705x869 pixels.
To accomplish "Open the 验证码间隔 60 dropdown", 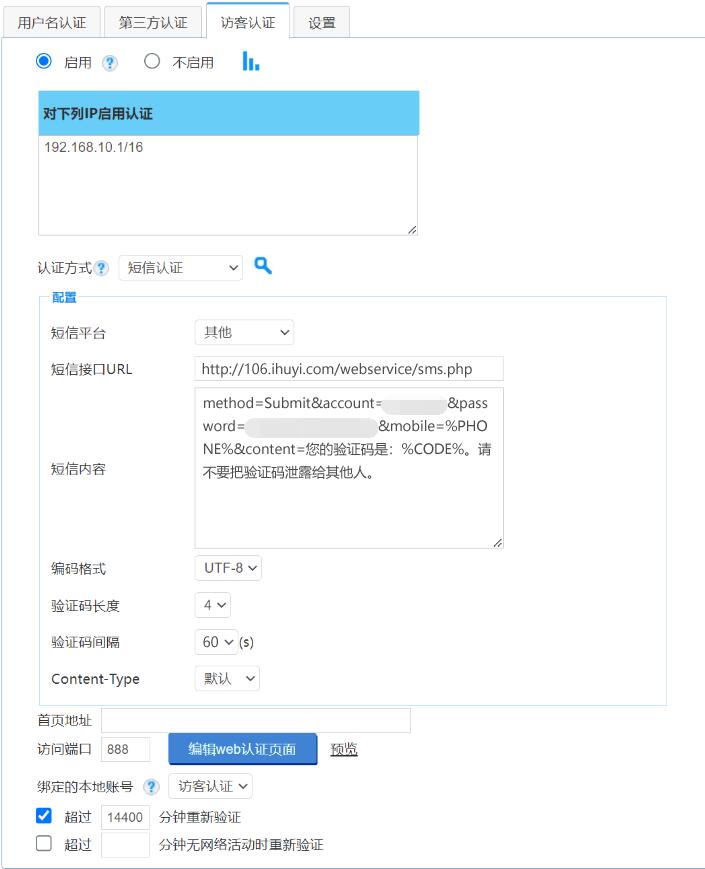I will [217, 642].
